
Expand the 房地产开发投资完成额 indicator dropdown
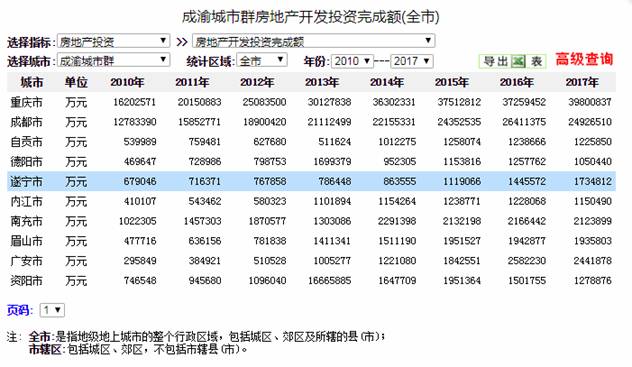pyautogui.click(x=314, y=41)
